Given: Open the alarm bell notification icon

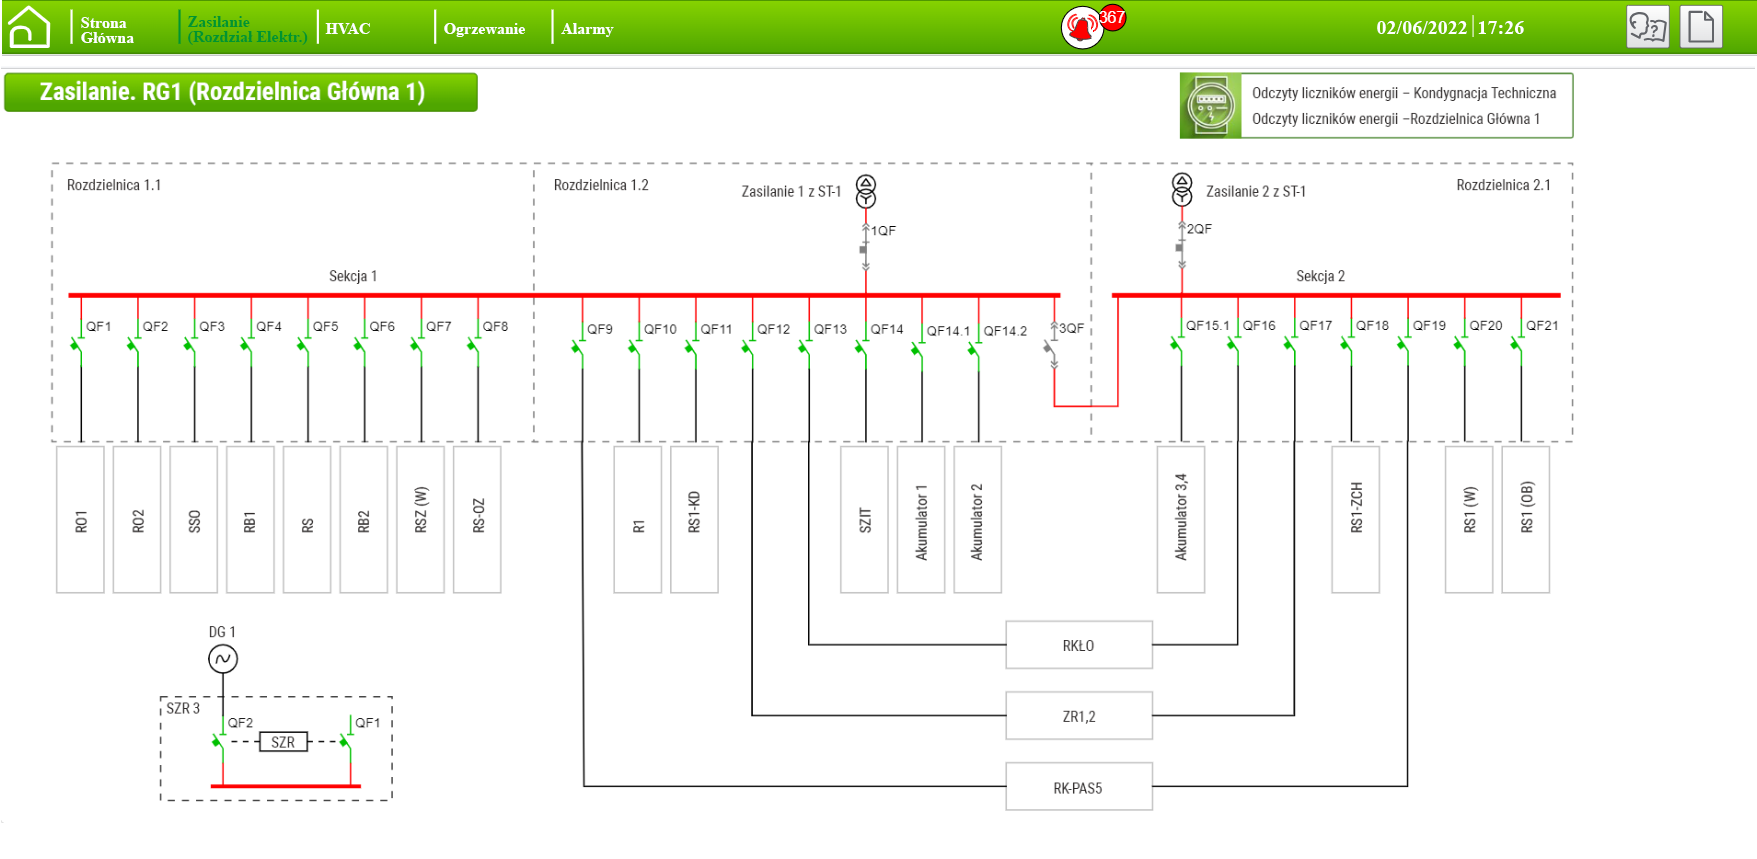Looking at the screenshot, I should point(1081,28).
